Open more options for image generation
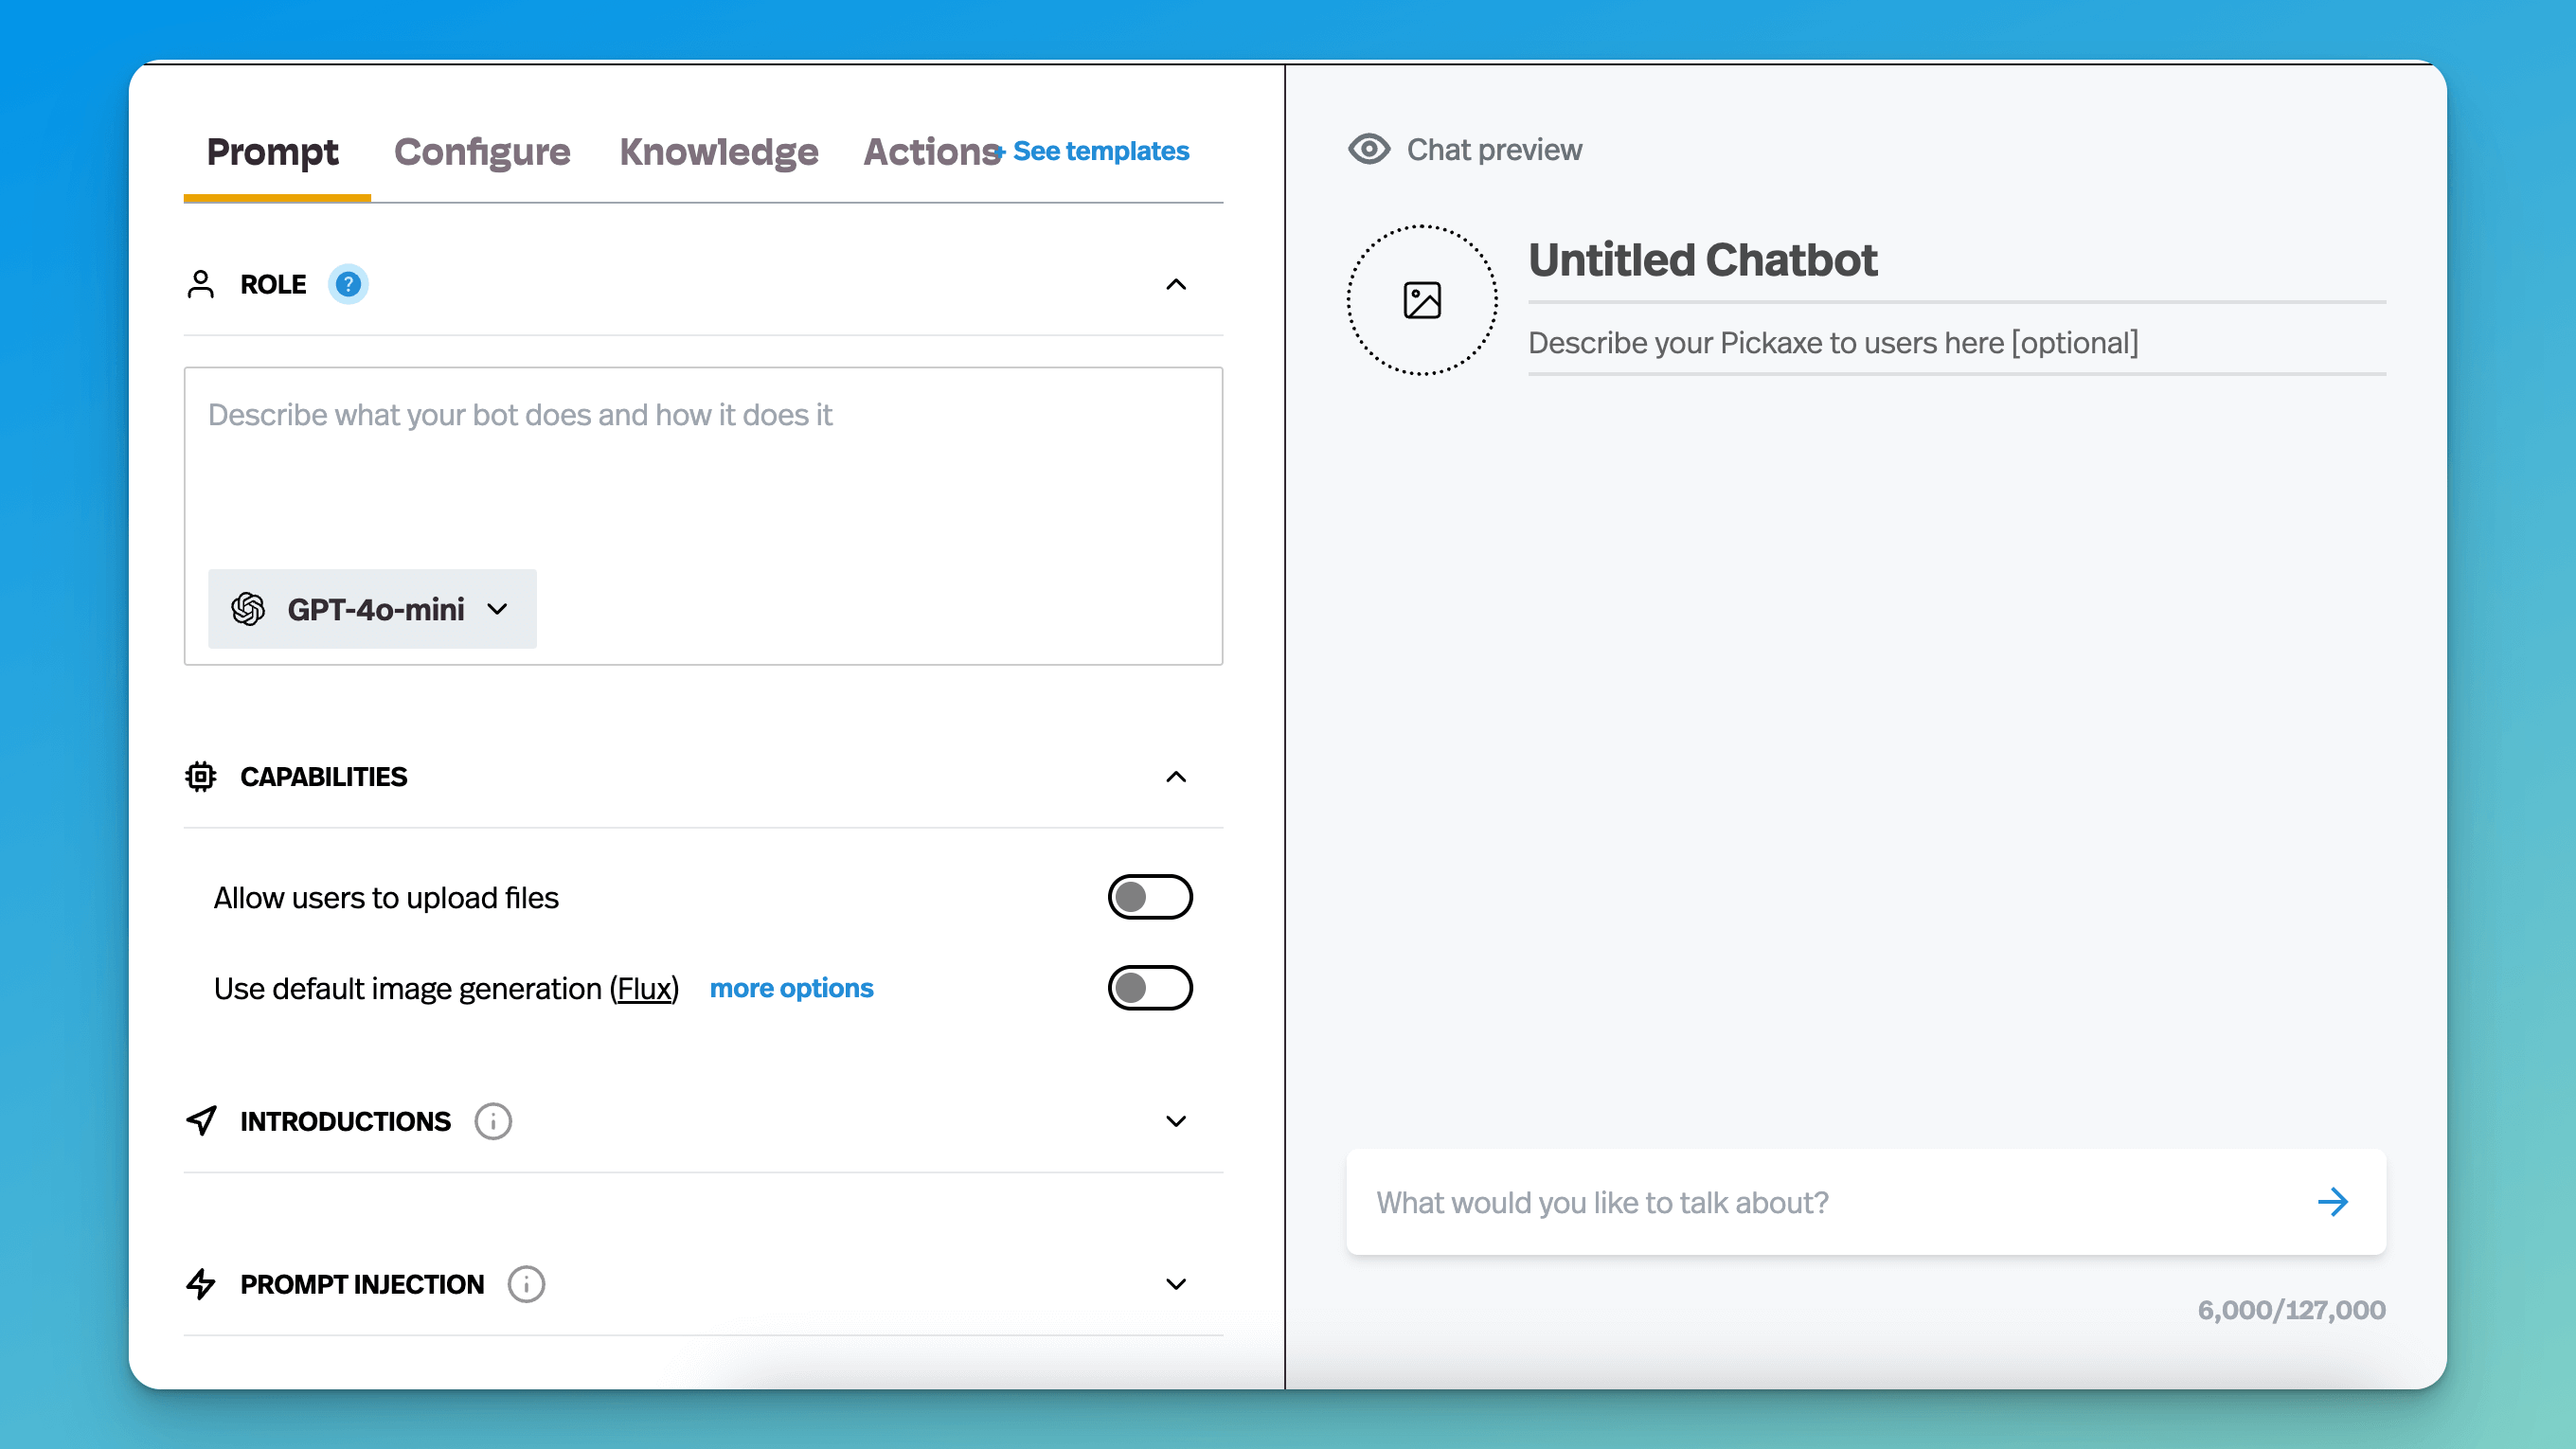This screenshot has width=2576, height=1449. coord(791,988)
